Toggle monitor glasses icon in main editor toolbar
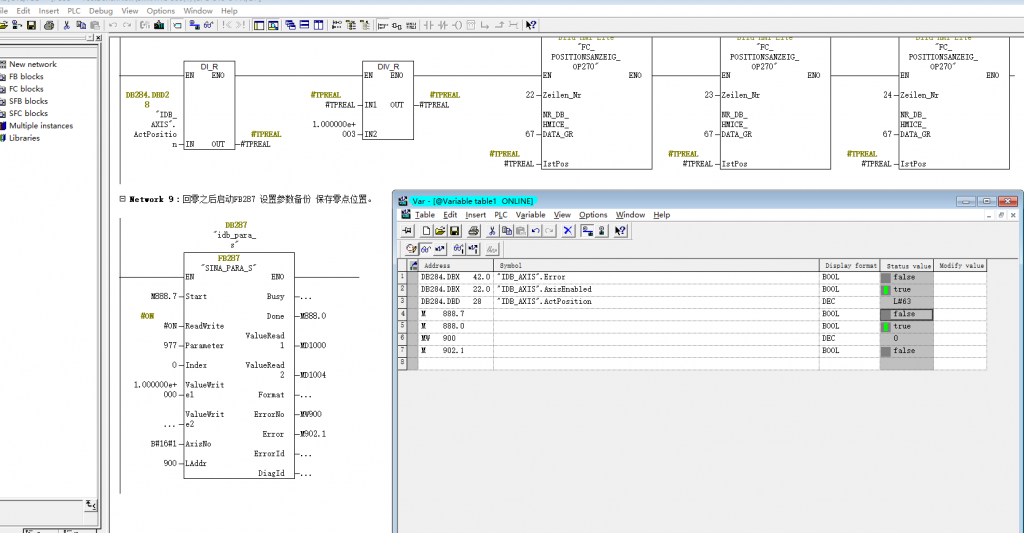 pyautogui.click(x=208, y=25)
